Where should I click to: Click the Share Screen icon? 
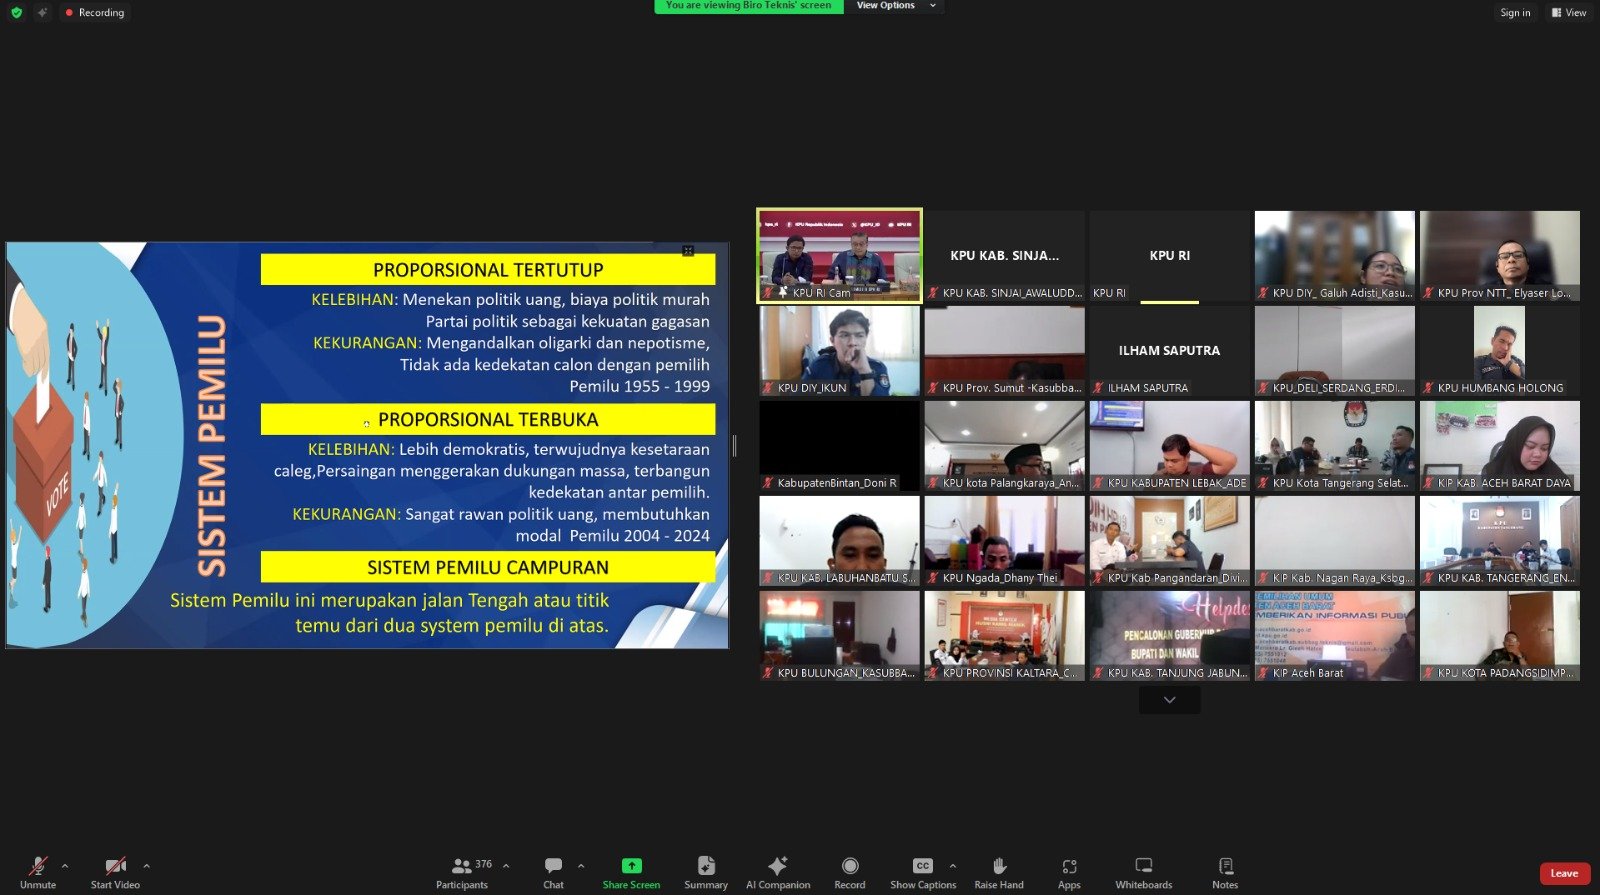[x=631, y=866]
